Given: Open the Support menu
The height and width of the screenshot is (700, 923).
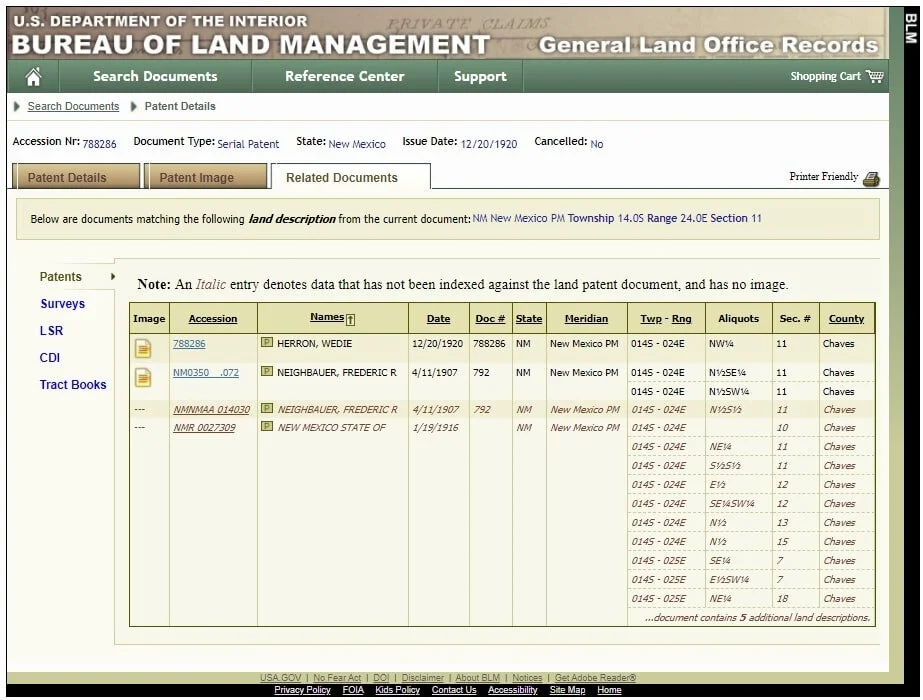Looking at the screenshot, I should click(480, 77).
